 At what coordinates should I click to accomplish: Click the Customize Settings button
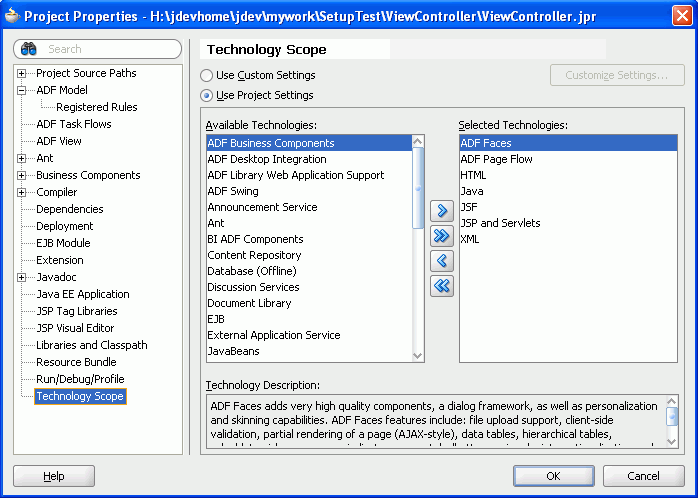point(617,75)
